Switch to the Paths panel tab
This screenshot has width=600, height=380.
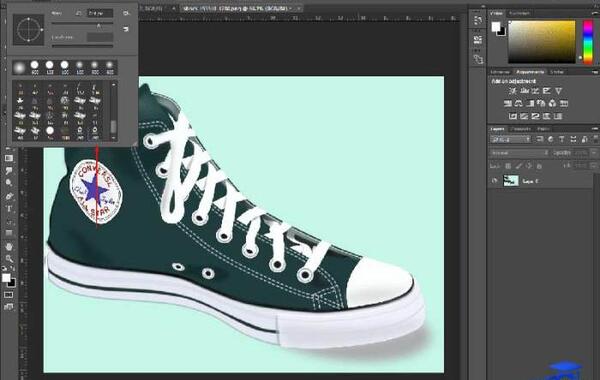click(543, 129)
